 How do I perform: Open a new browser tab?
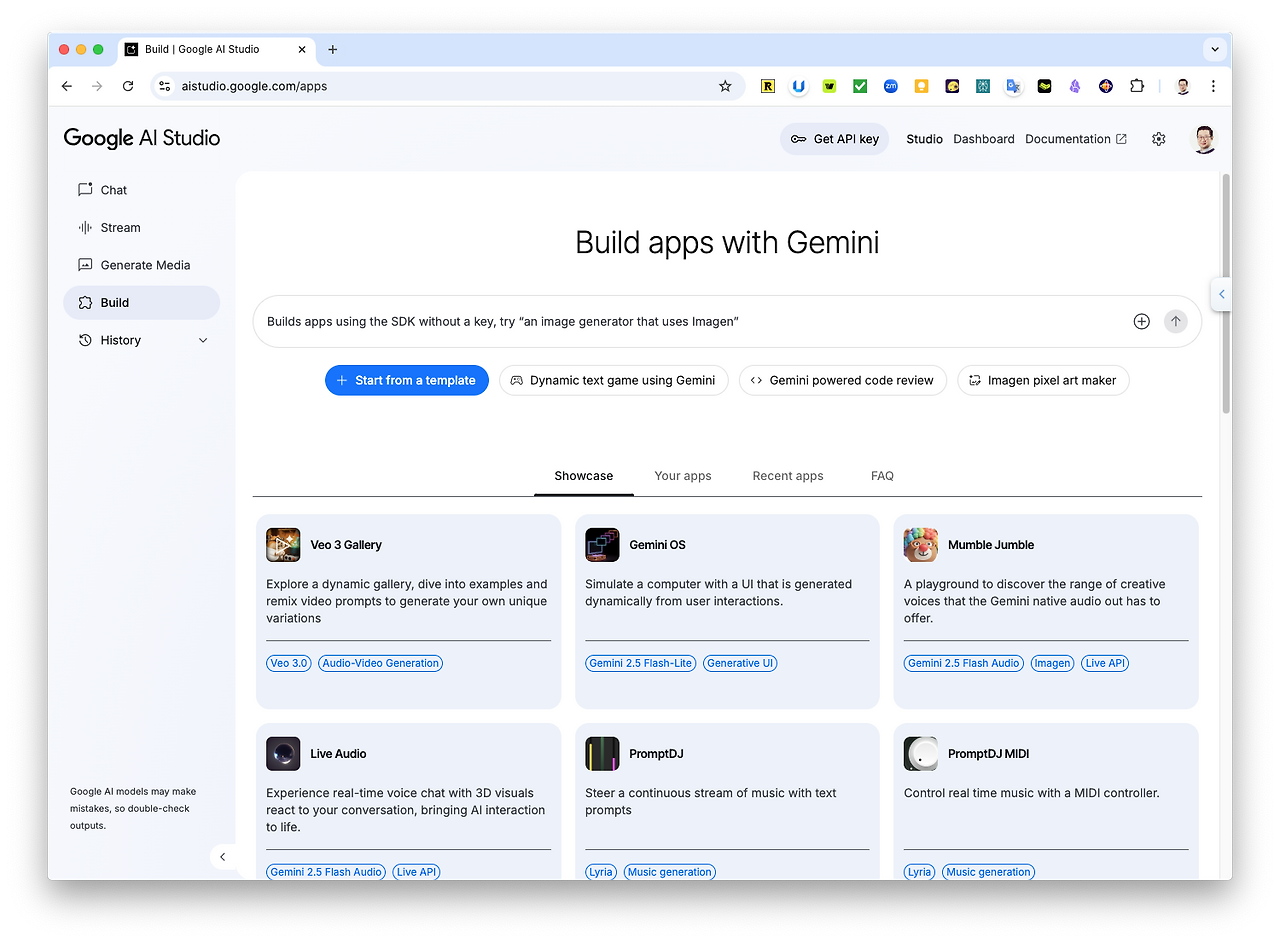click(333, 49)
